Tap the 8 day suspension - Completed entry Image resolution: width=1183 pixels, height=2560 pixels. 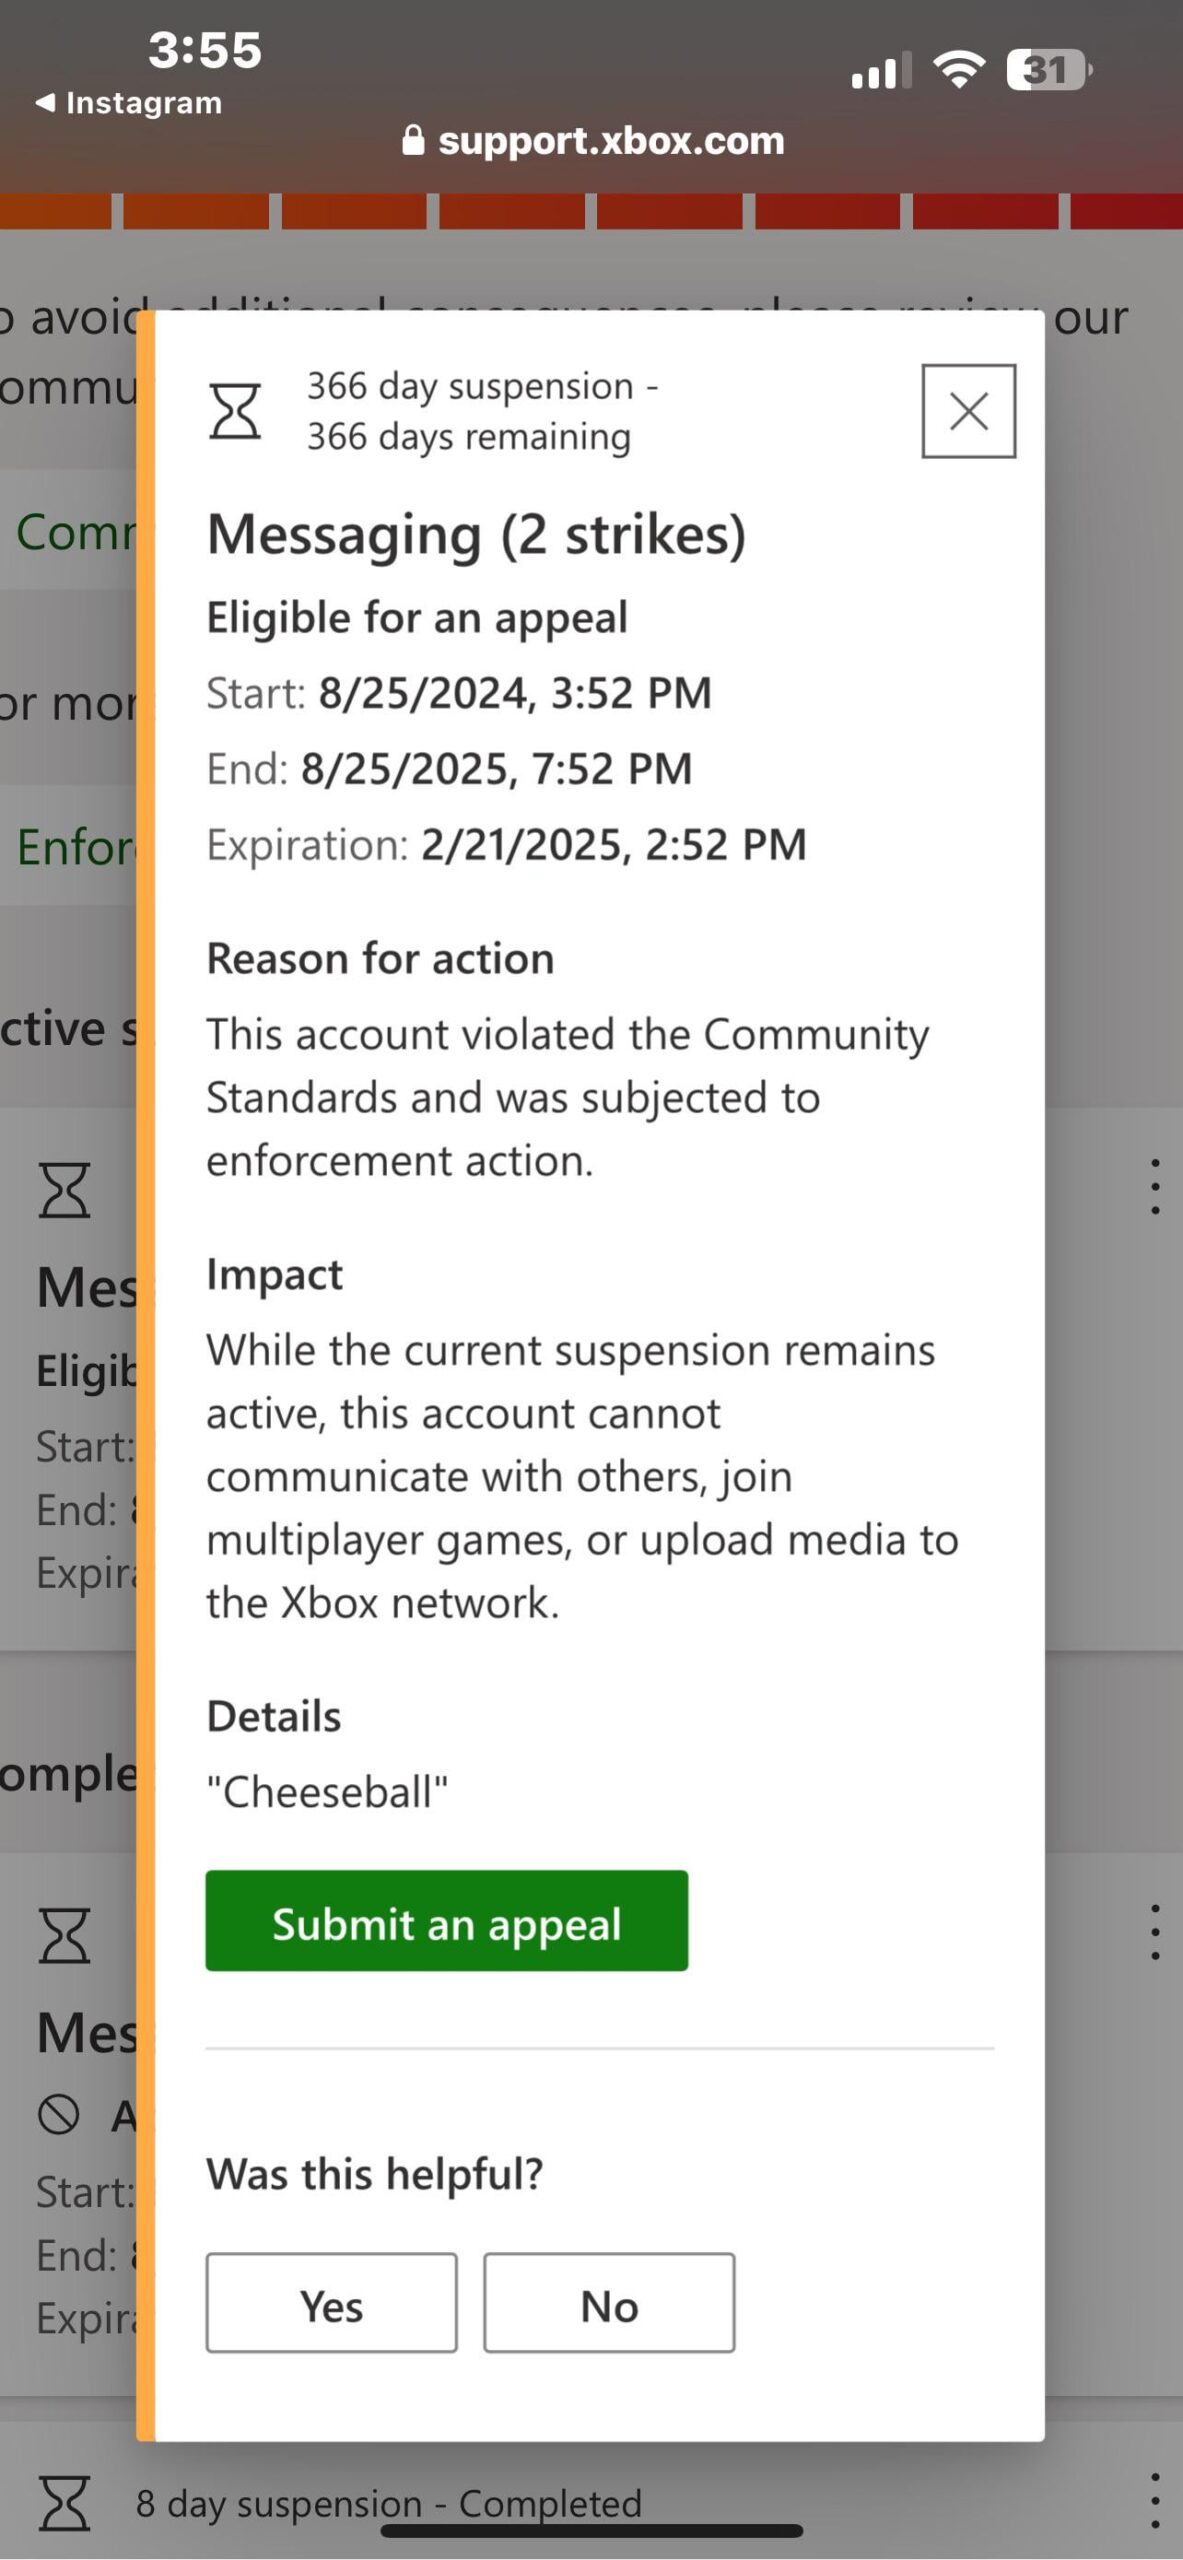point(389,2503)
